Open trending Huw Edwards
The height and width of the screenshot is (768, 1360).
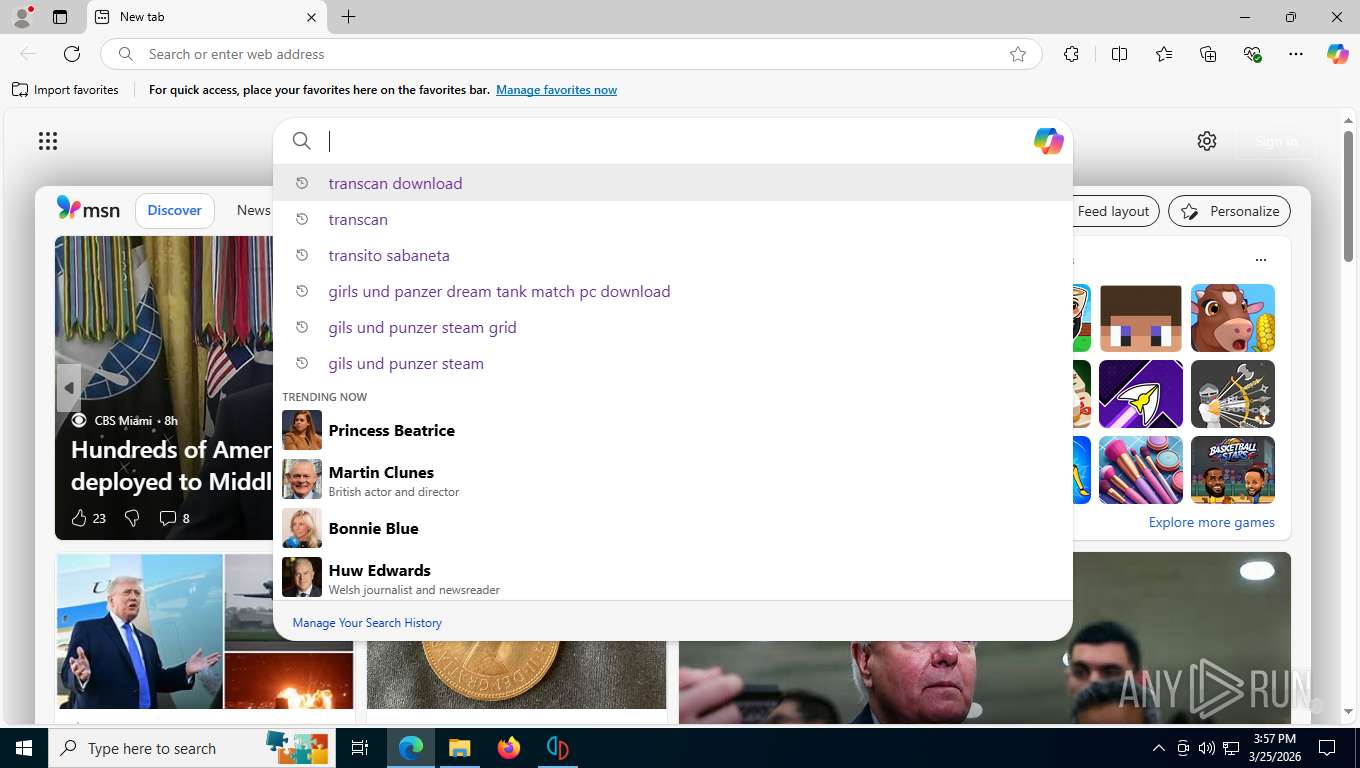tap(673, 578)
